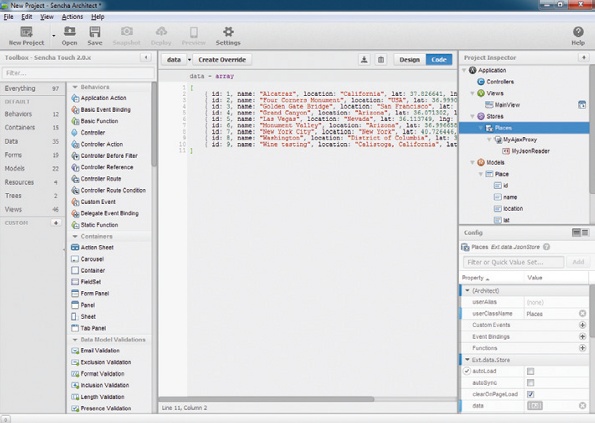The width and height of the screenshot is (595, 423).
Task: Focus the Filter or Quick Value Set field
Action: coord(513,262)
